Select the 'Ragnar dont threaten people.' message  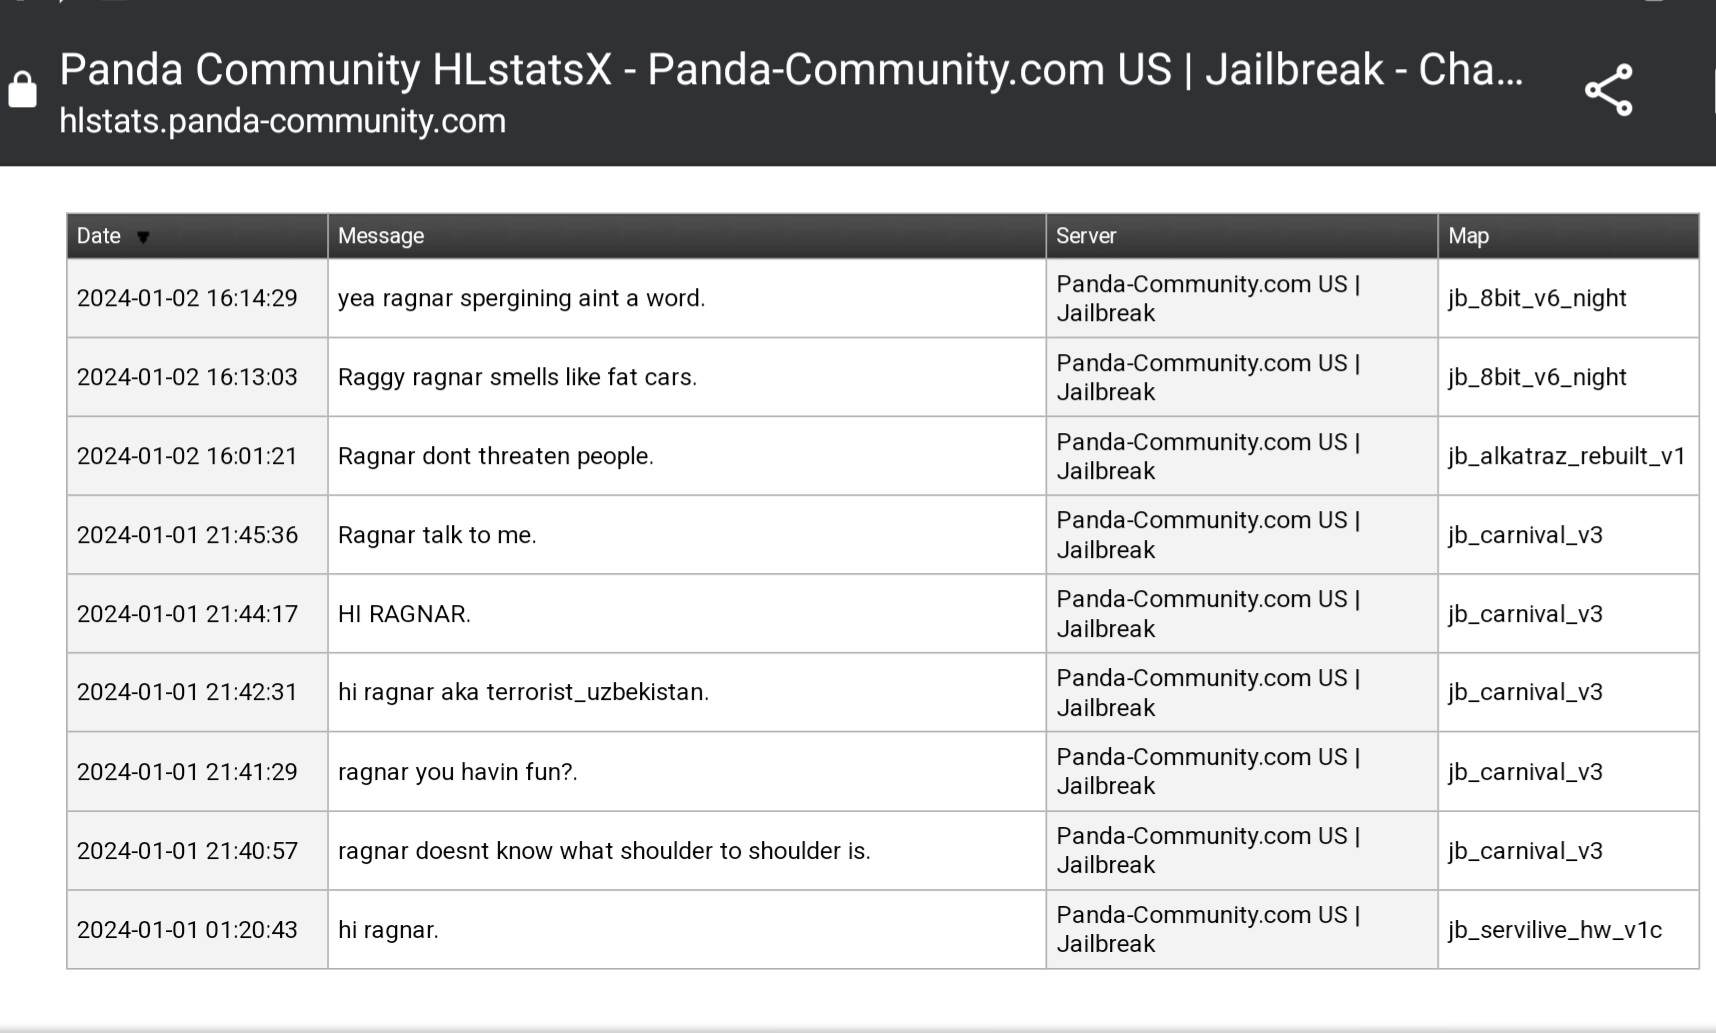(495, 456)
